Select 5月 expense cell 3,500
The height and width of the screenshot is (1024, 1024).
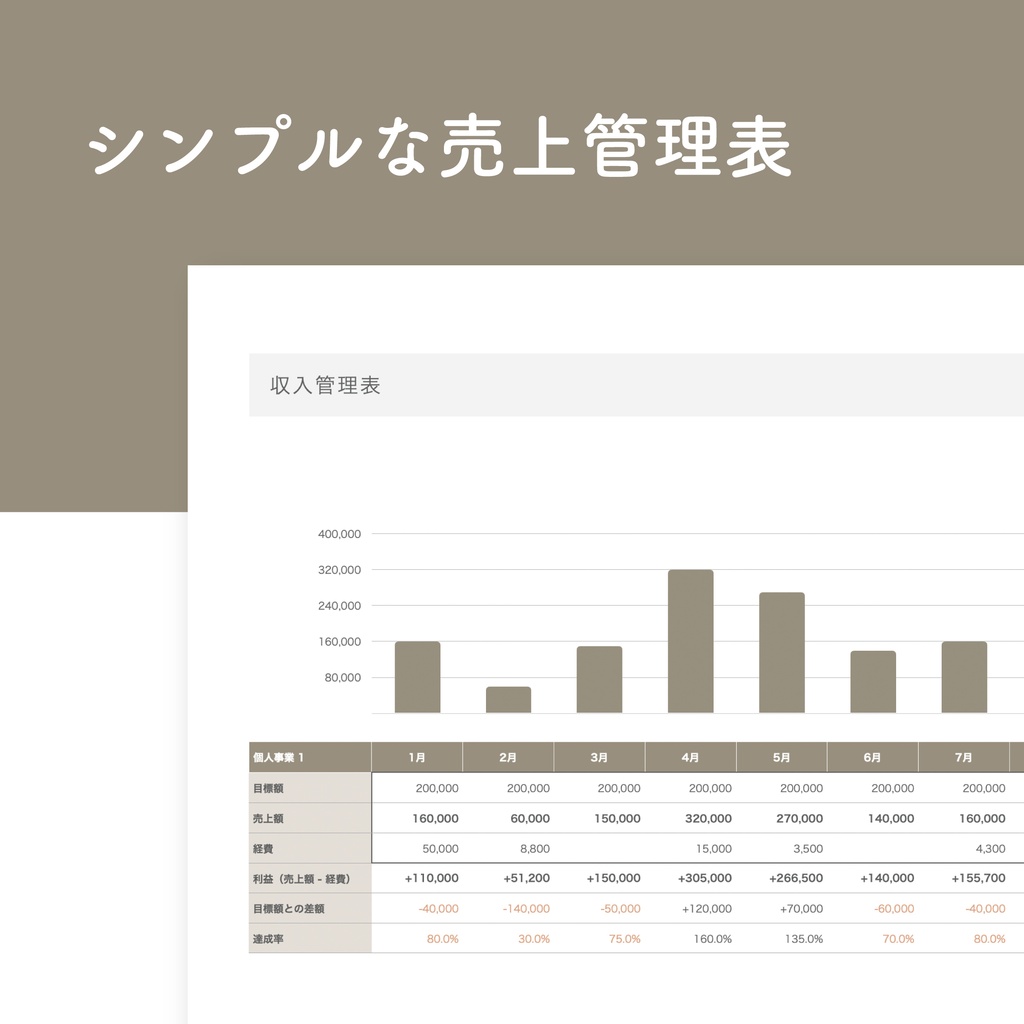pyautogui.click(x=782, y=848)
